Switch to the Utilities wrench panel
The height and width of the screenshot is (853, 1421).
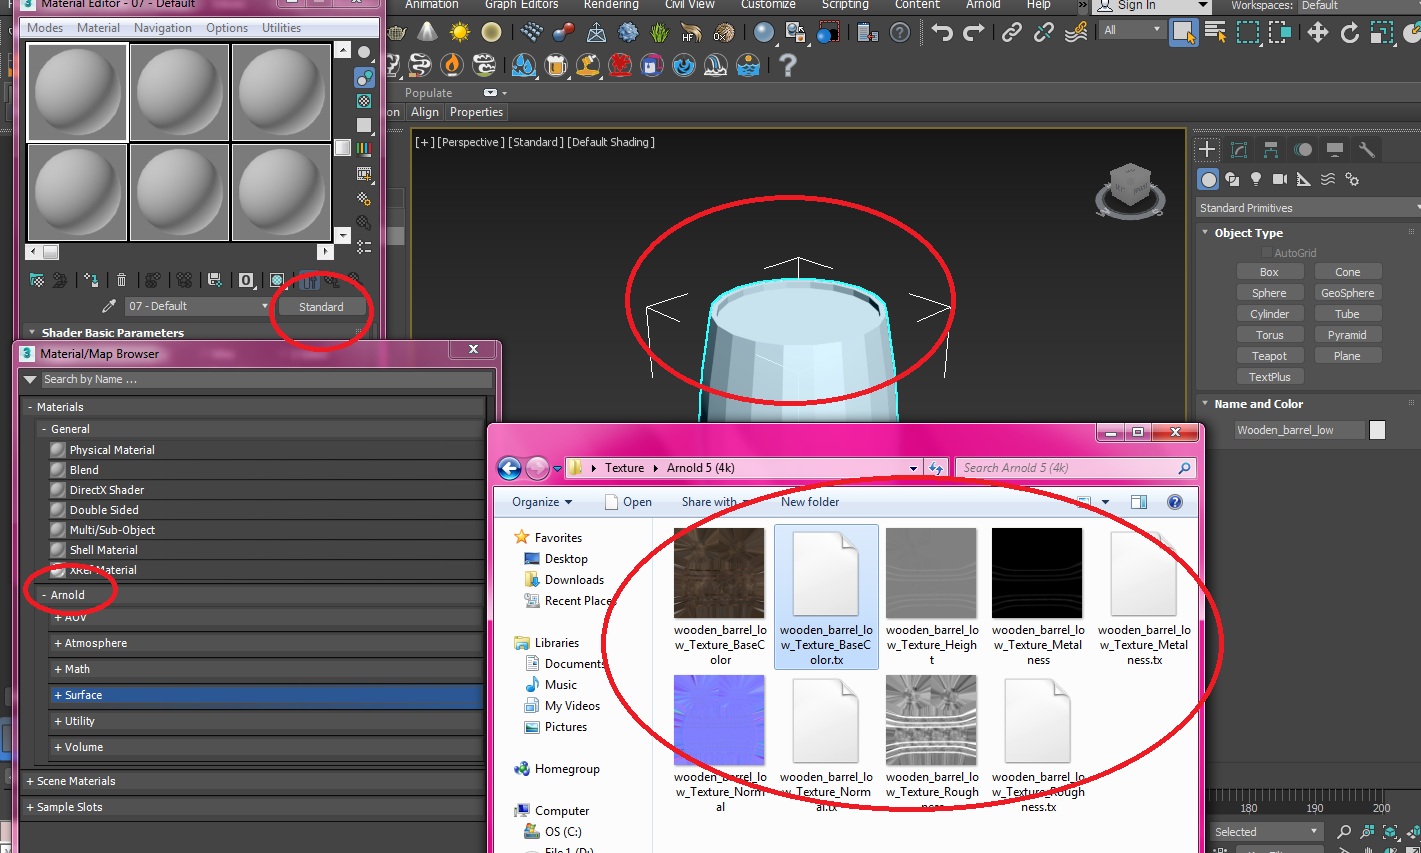click(x=1366, y=150)
